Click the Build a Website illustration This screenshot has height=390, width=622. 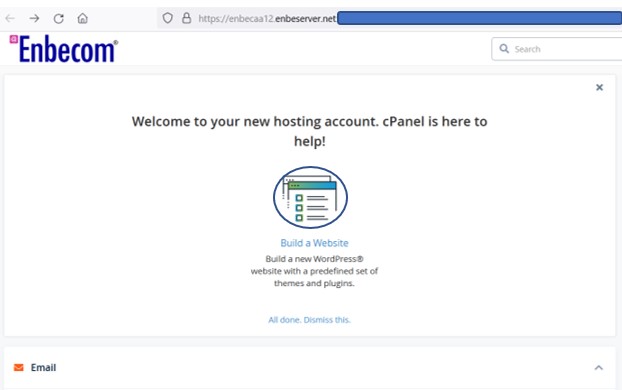310,197
